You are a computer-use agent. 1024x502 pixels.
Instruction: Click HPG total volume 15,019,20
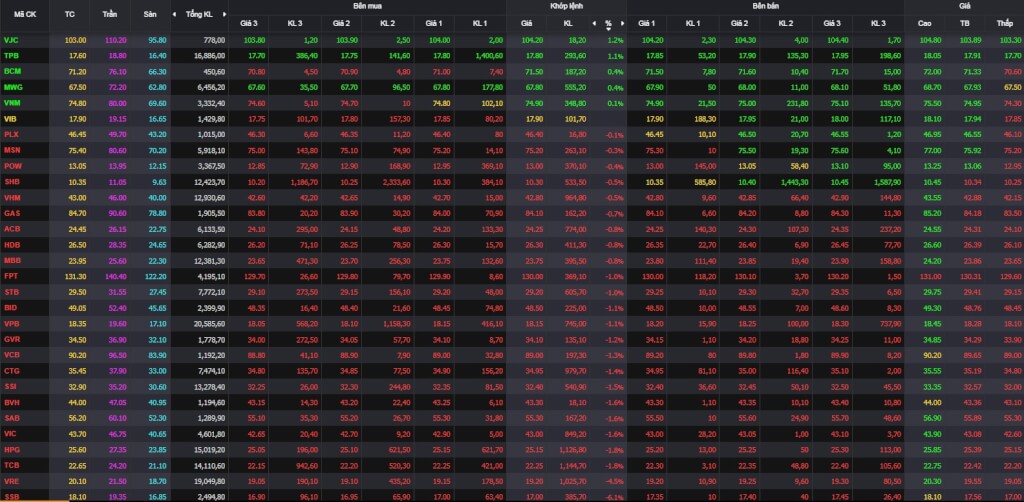pyautogui.click(x=210, y=449)
